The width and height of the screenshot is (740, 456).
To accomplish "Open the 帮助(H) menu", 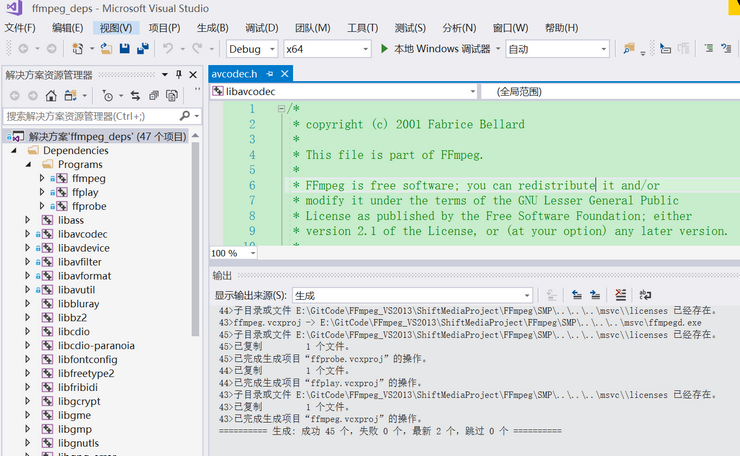I will (x=561, y=28).
